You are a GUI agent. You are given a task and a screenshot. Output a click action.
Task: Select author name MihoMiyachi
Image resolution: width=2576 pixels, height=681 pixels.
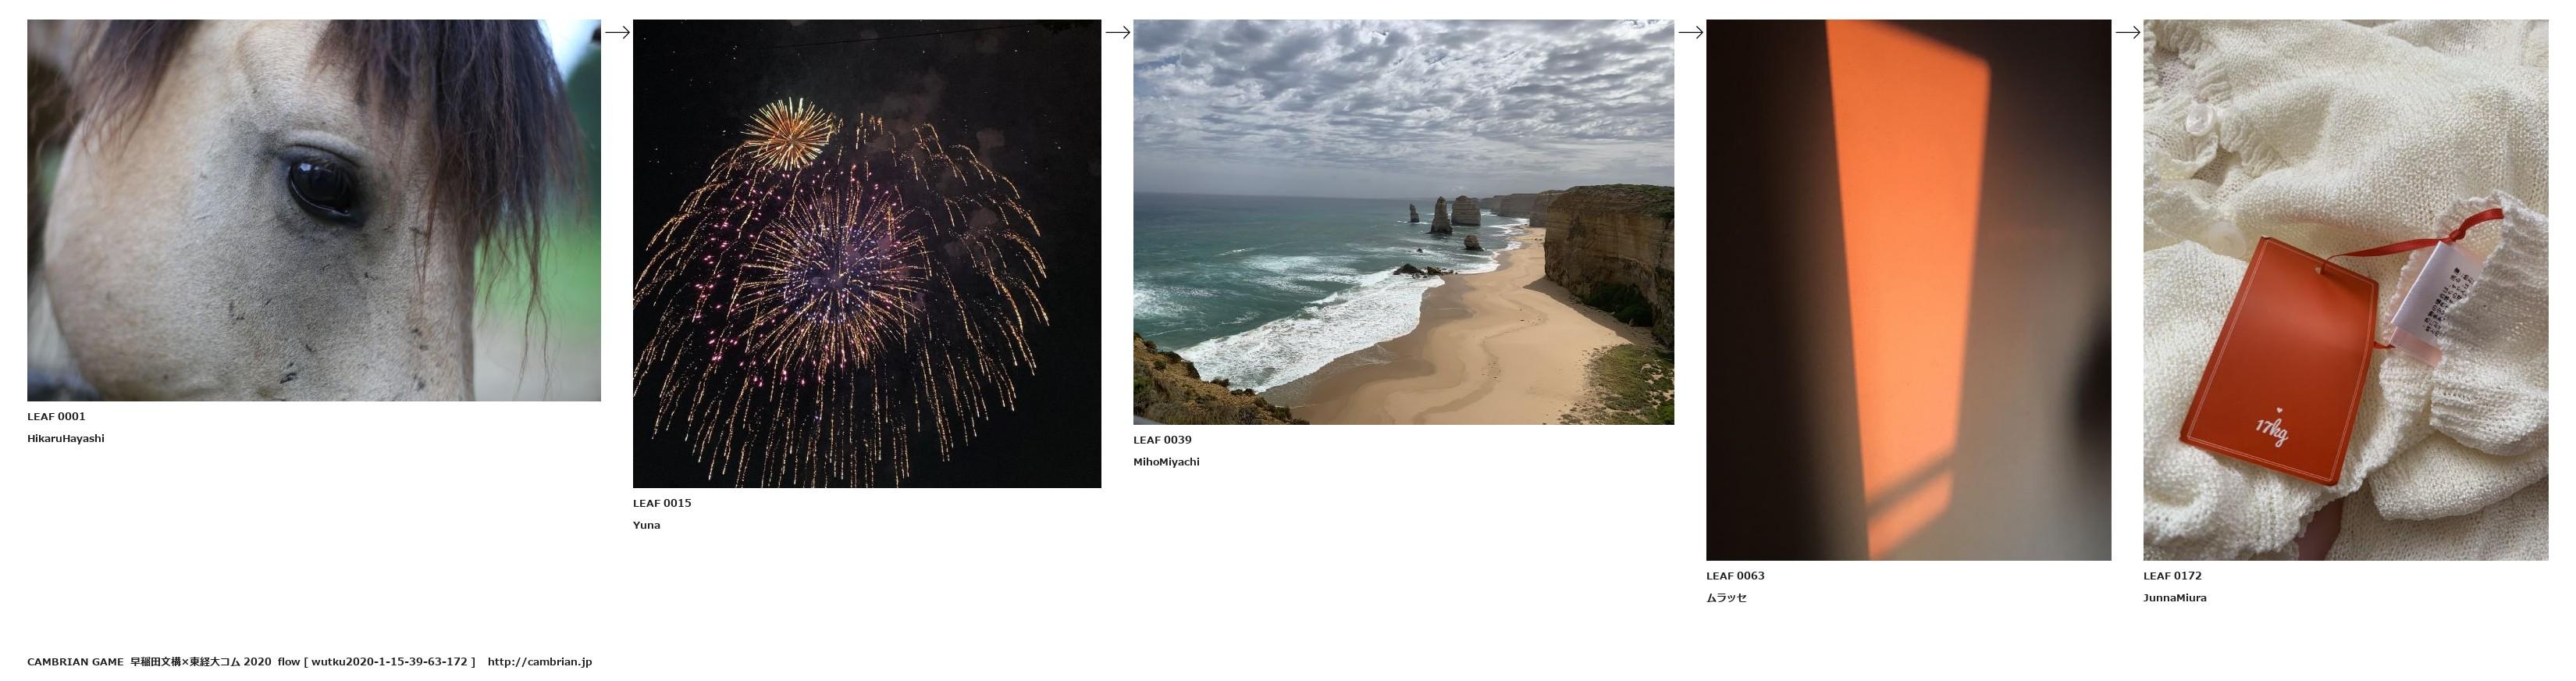[x=1166, y=462]
